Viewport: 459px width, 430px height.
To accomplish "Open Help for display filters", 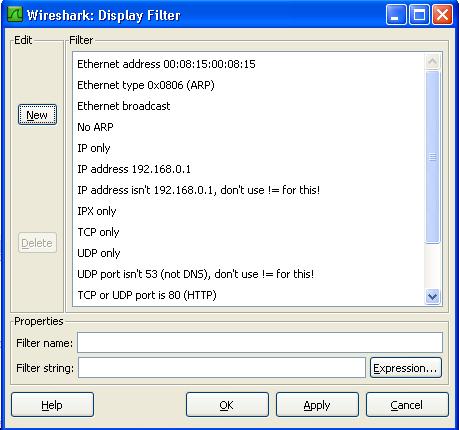I will click(x=52, y=405).
